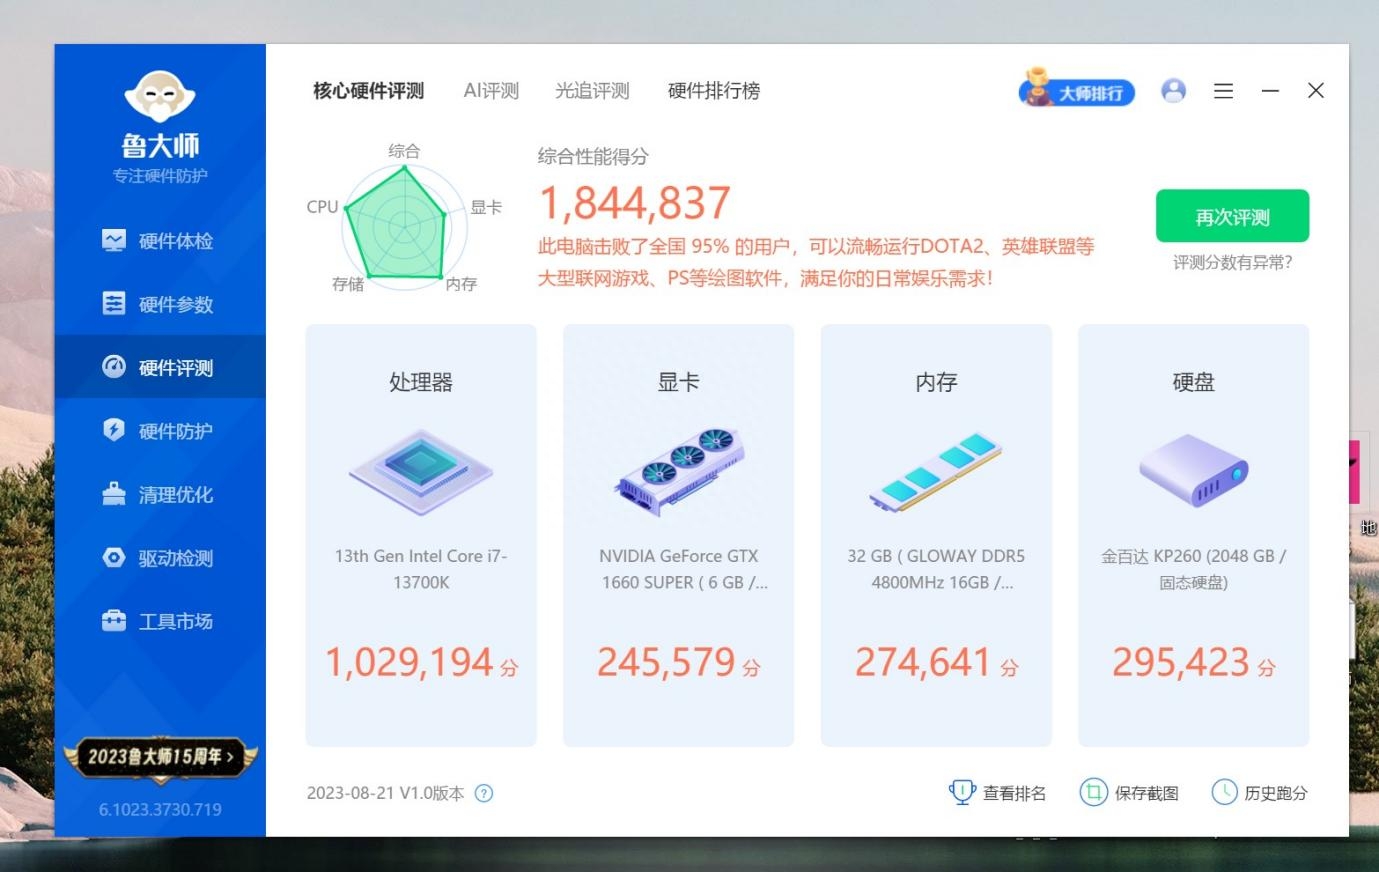Close the 鲁大师 window
This screenshot has width=1379, height=872.
point(1316,91)
